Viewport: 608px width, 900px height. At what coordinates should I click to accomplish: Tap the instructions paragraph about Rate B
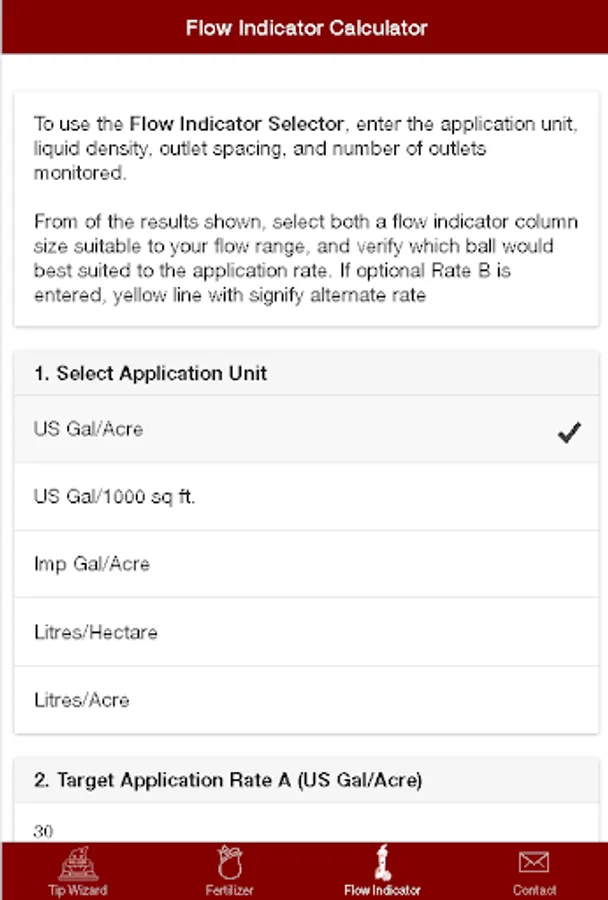tap(306, 258)
